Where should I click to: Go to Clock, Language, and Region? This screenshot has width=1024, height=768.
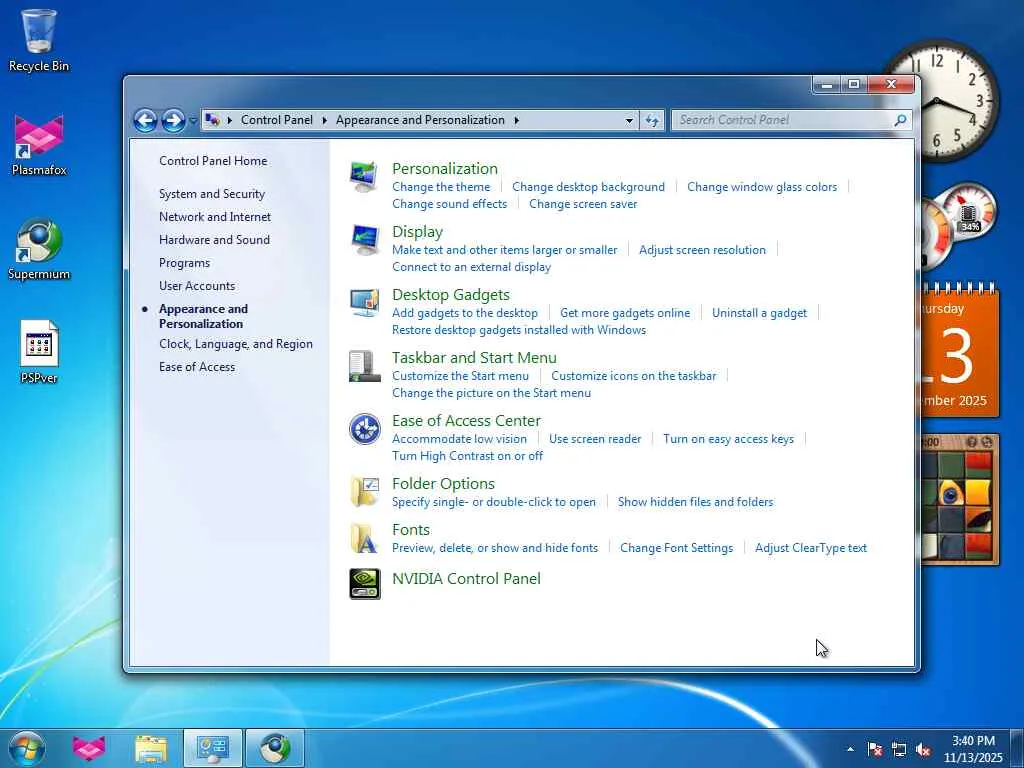coord(236,344)
